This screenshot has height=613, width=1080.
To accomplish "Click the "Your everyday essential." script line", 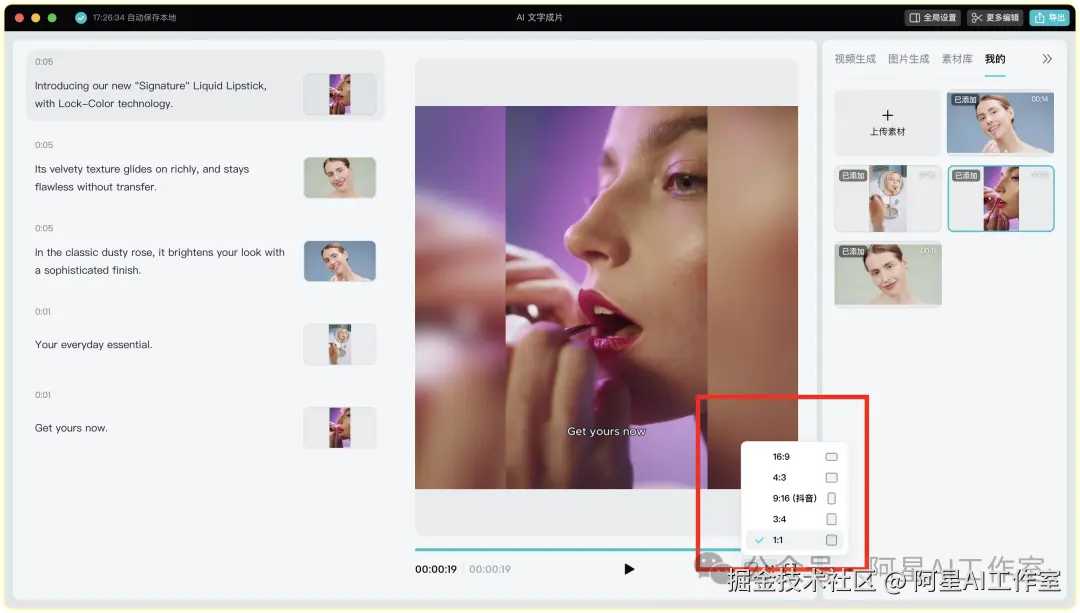I will pyautogui.click(x=94, y=344).
